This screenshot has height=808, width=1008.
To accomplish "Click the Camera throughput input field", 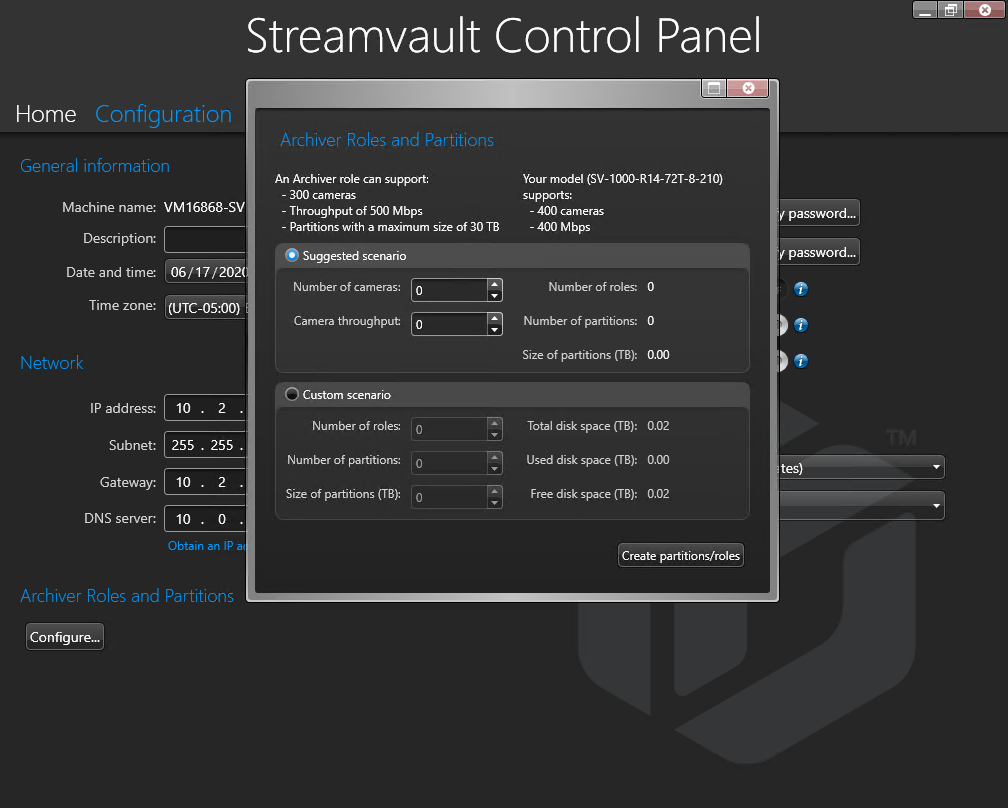I will coord(449,324).
